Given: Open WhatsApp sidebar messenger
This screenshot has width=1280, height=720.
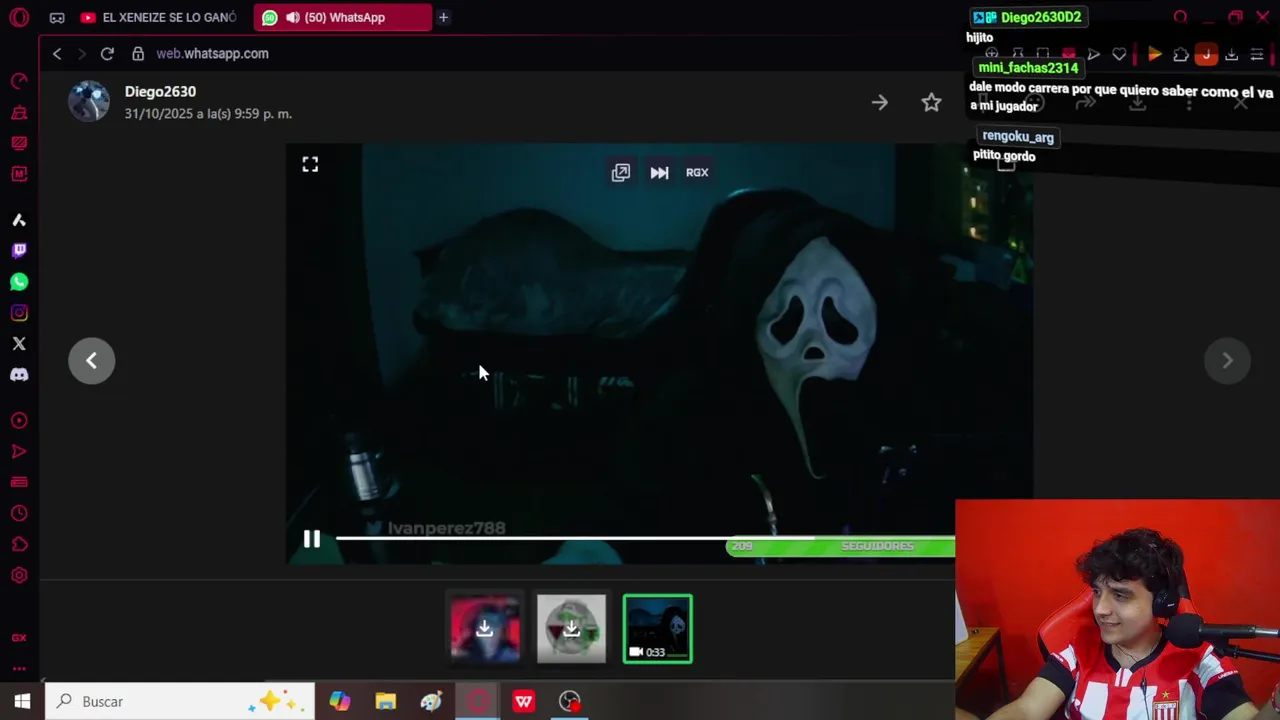Looking at the screenshot, I should point(19,282).
